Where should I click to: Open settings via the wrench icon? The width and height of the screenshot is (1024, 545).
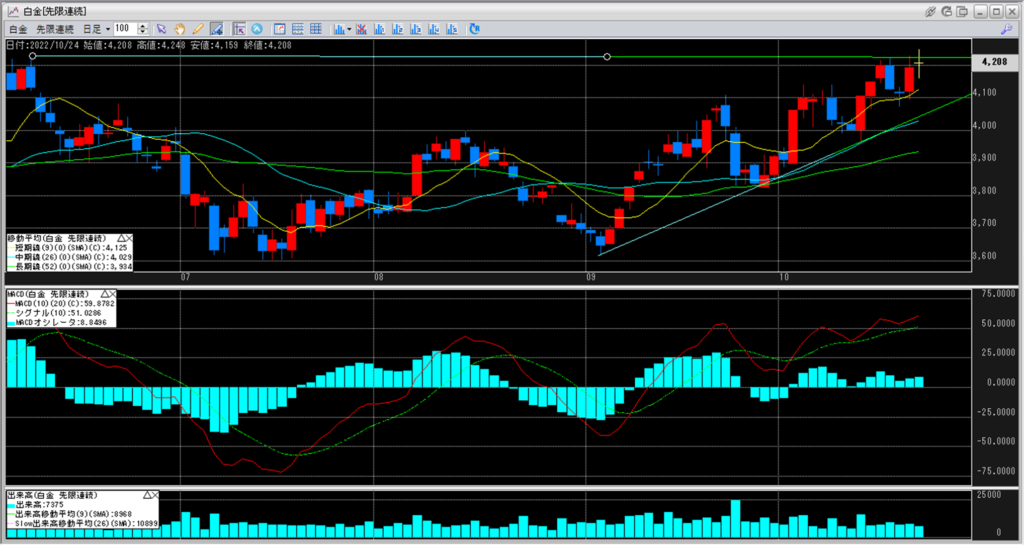click(x=1006, y=29)
